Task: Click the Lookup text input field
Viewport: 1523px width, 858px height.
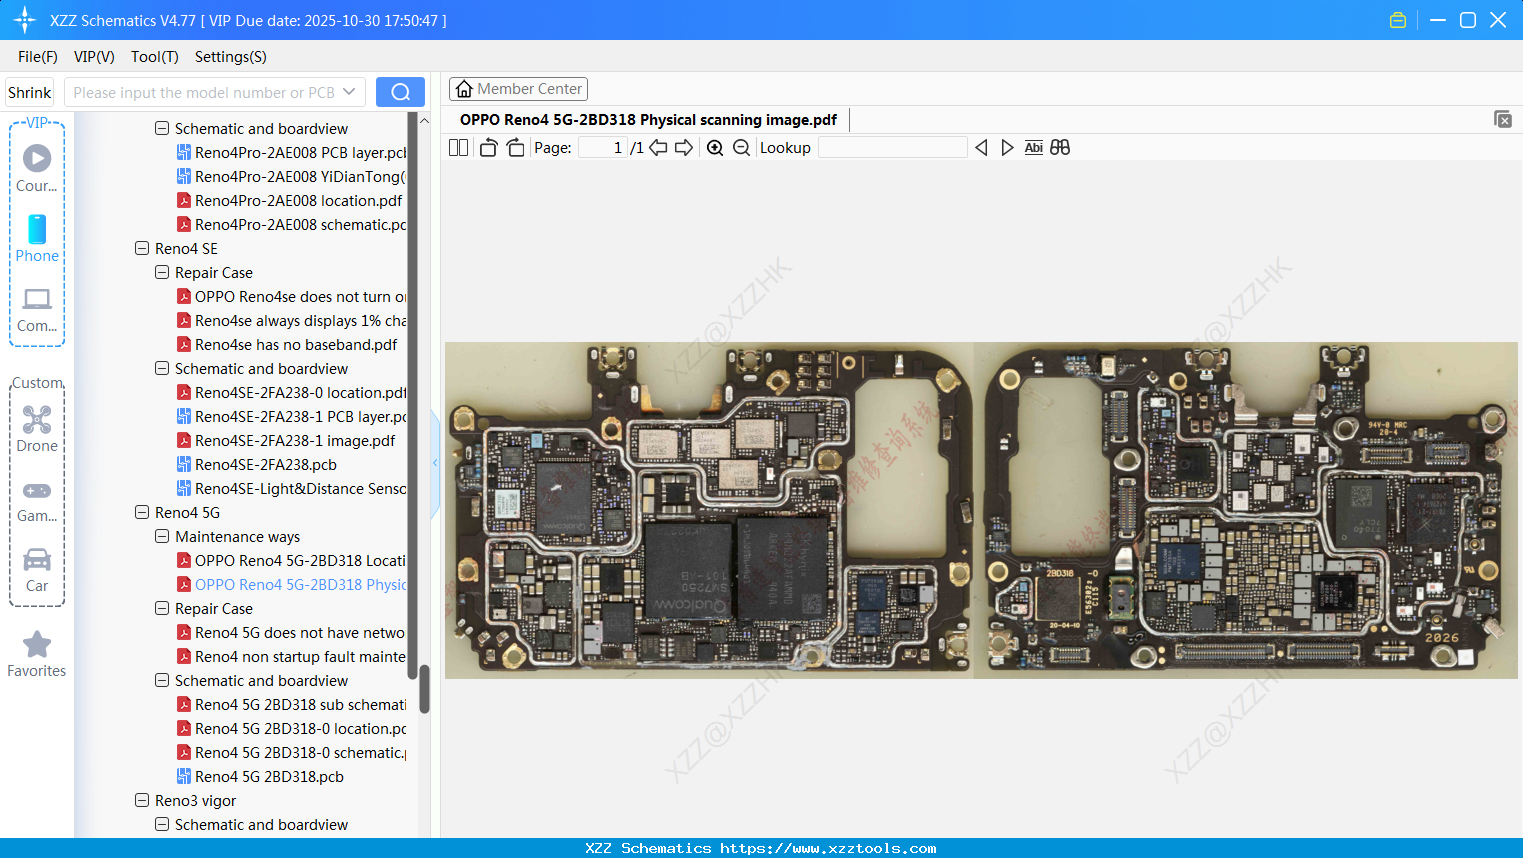Action: point(892,148)
